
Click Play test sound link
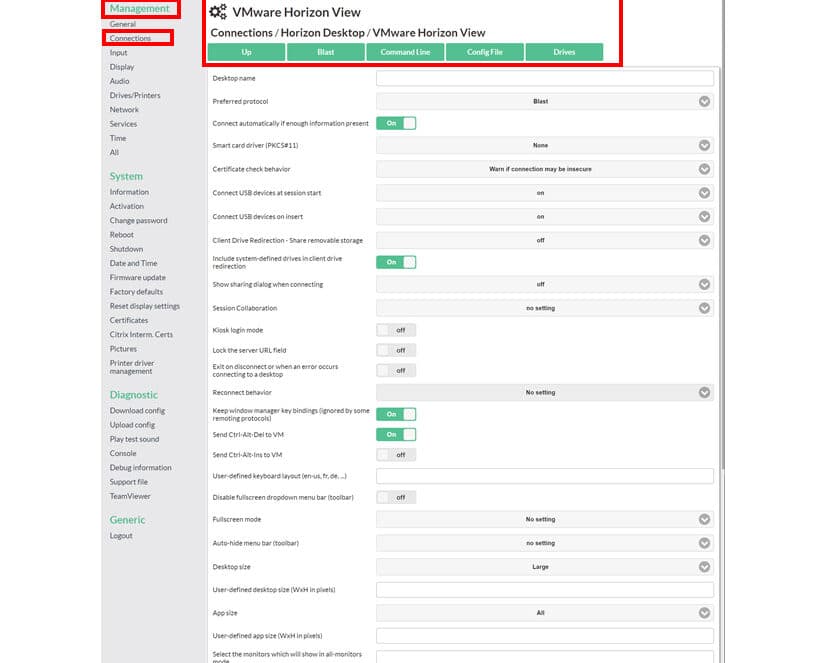click(x=135, y=439)
